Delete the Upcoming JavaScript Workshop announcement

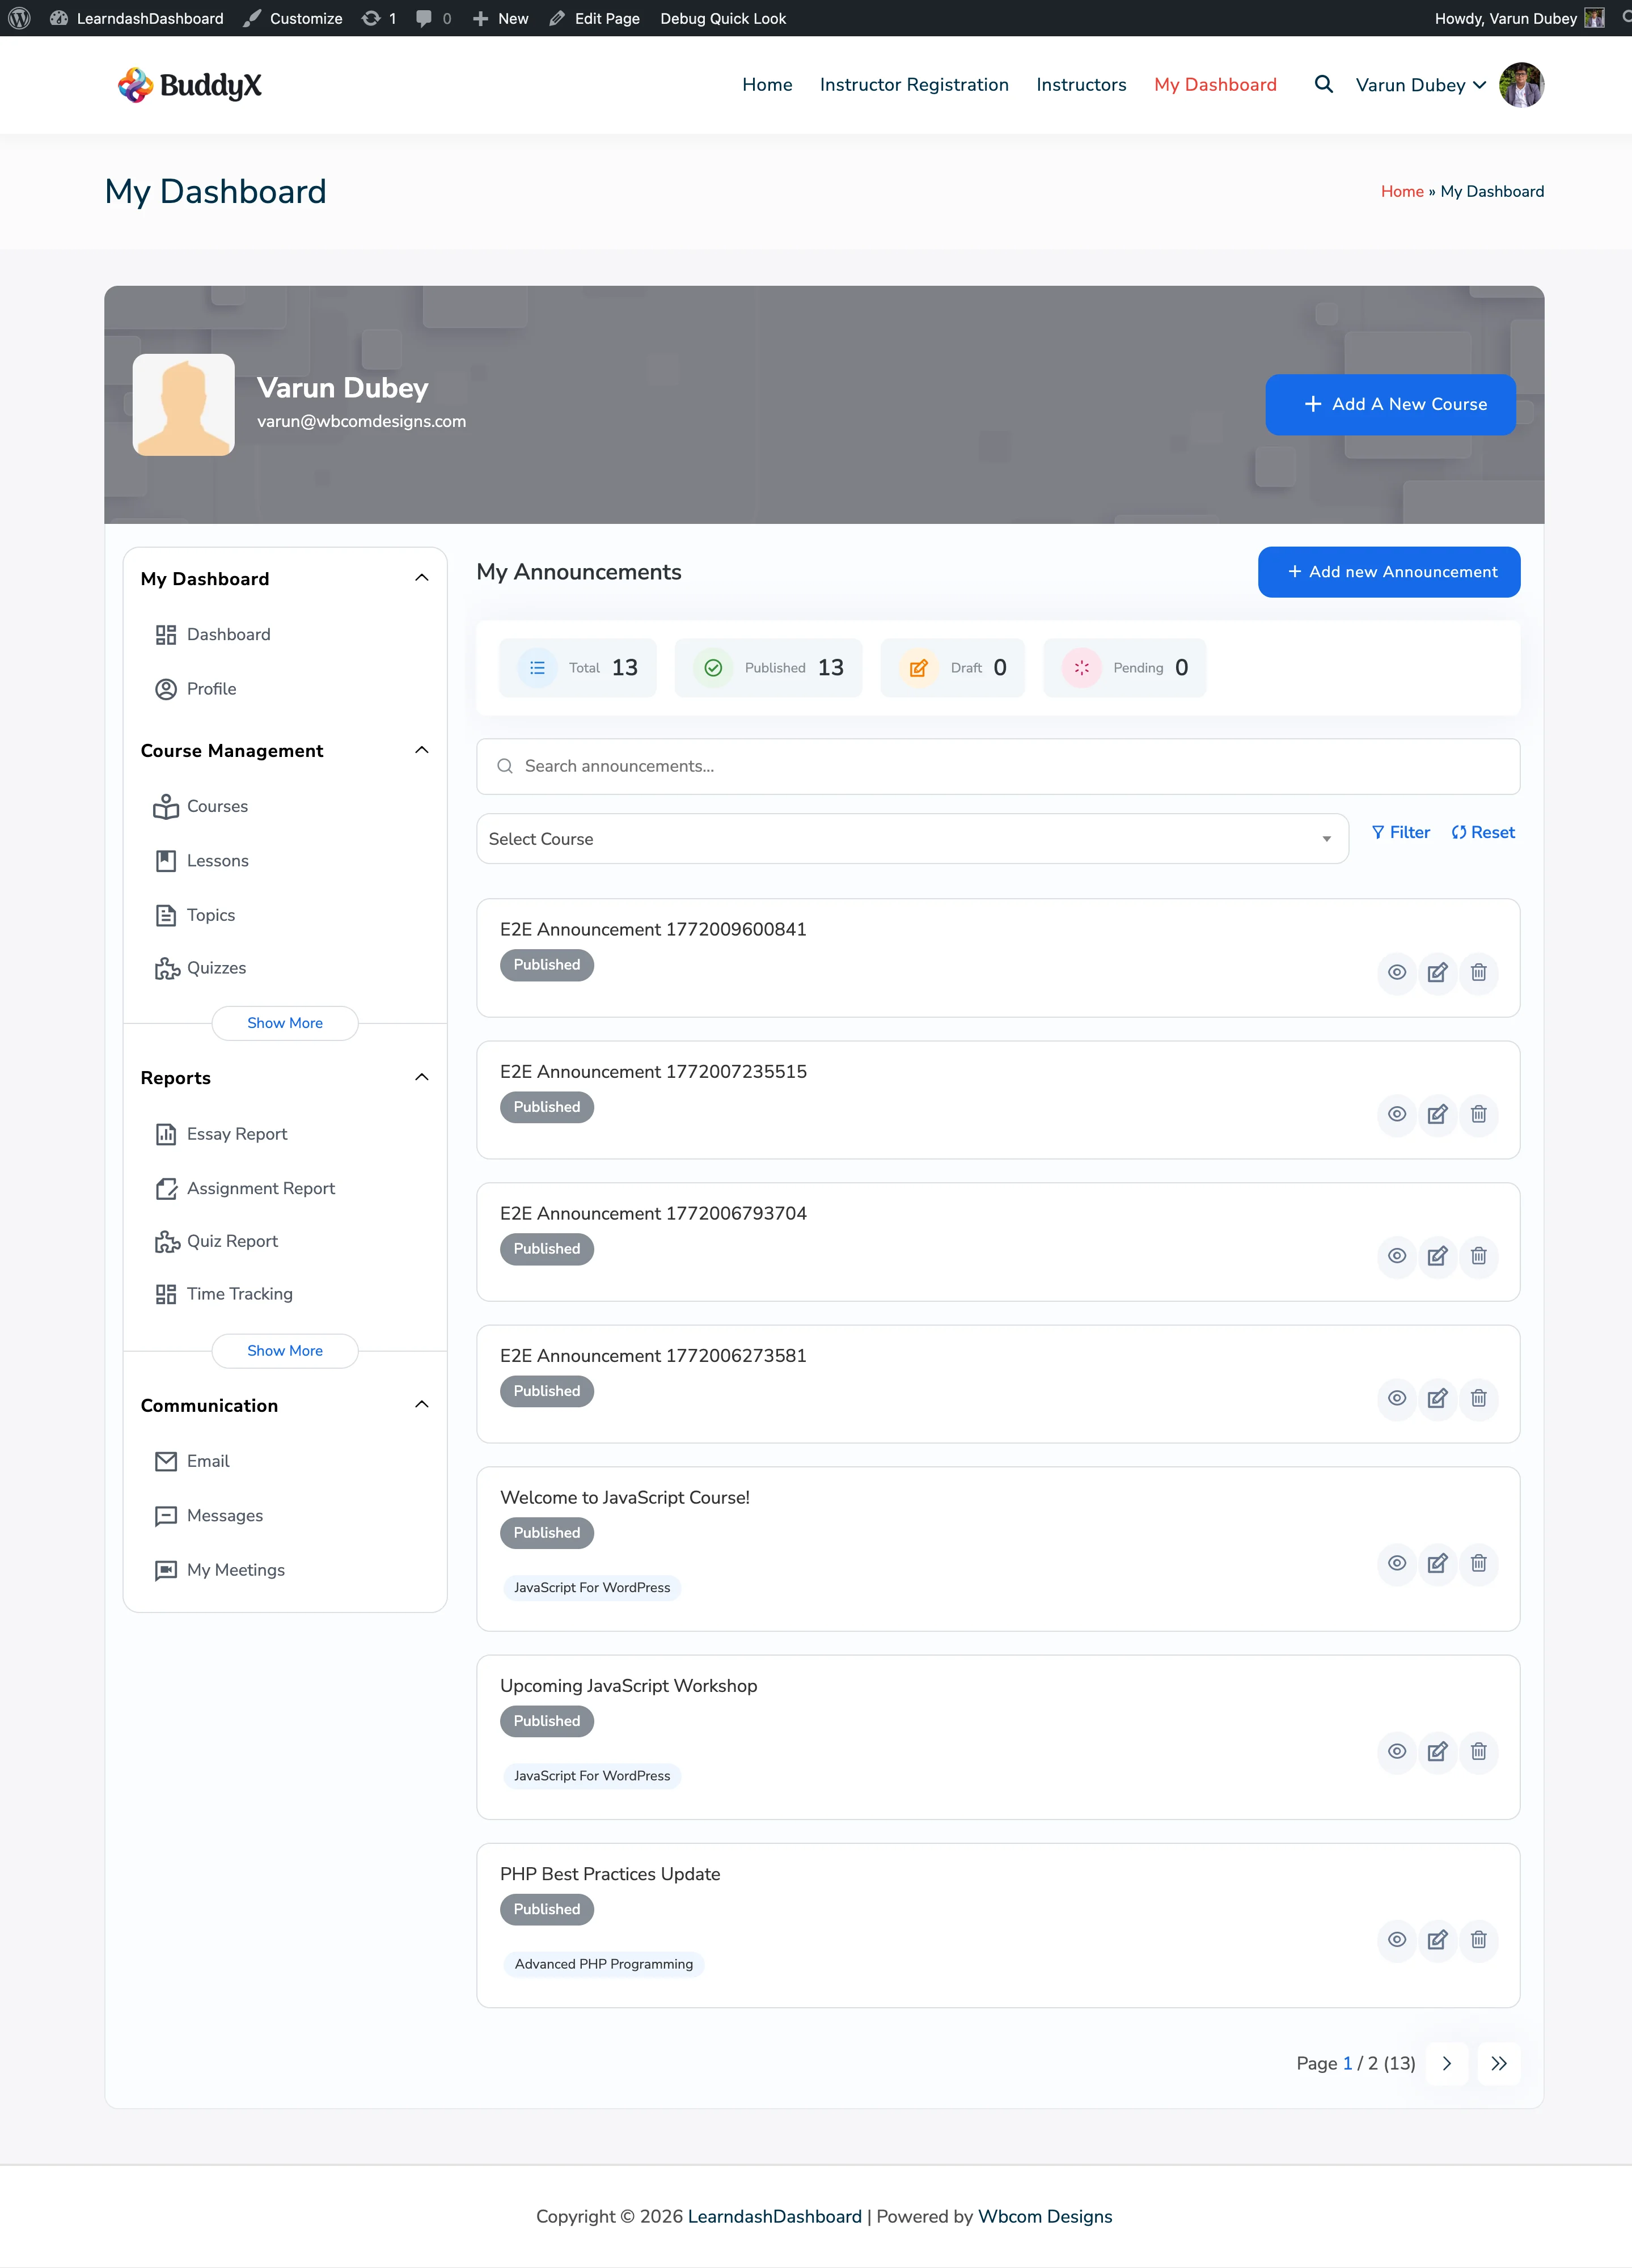[x=1478, y=1751]
